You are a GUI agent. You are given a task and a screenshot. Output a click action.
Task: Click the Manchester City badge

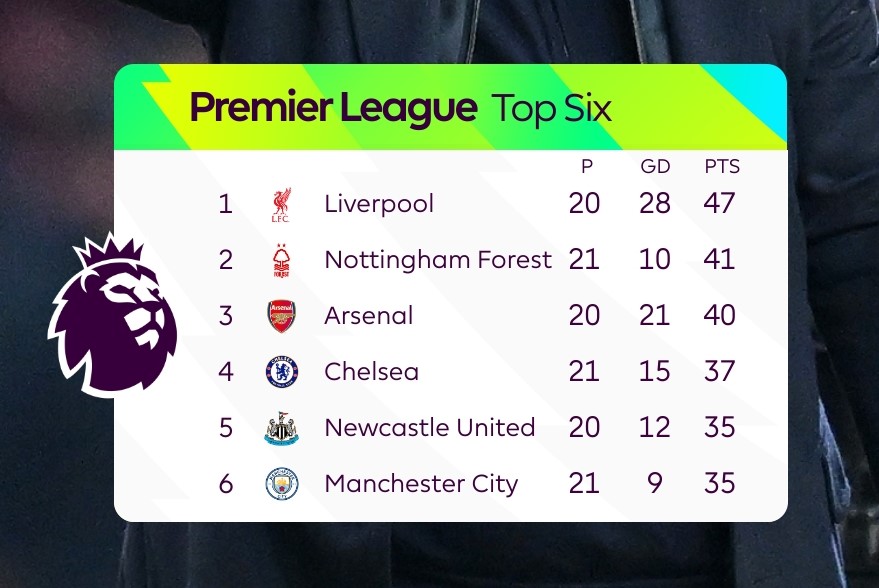tap(281, 484)
